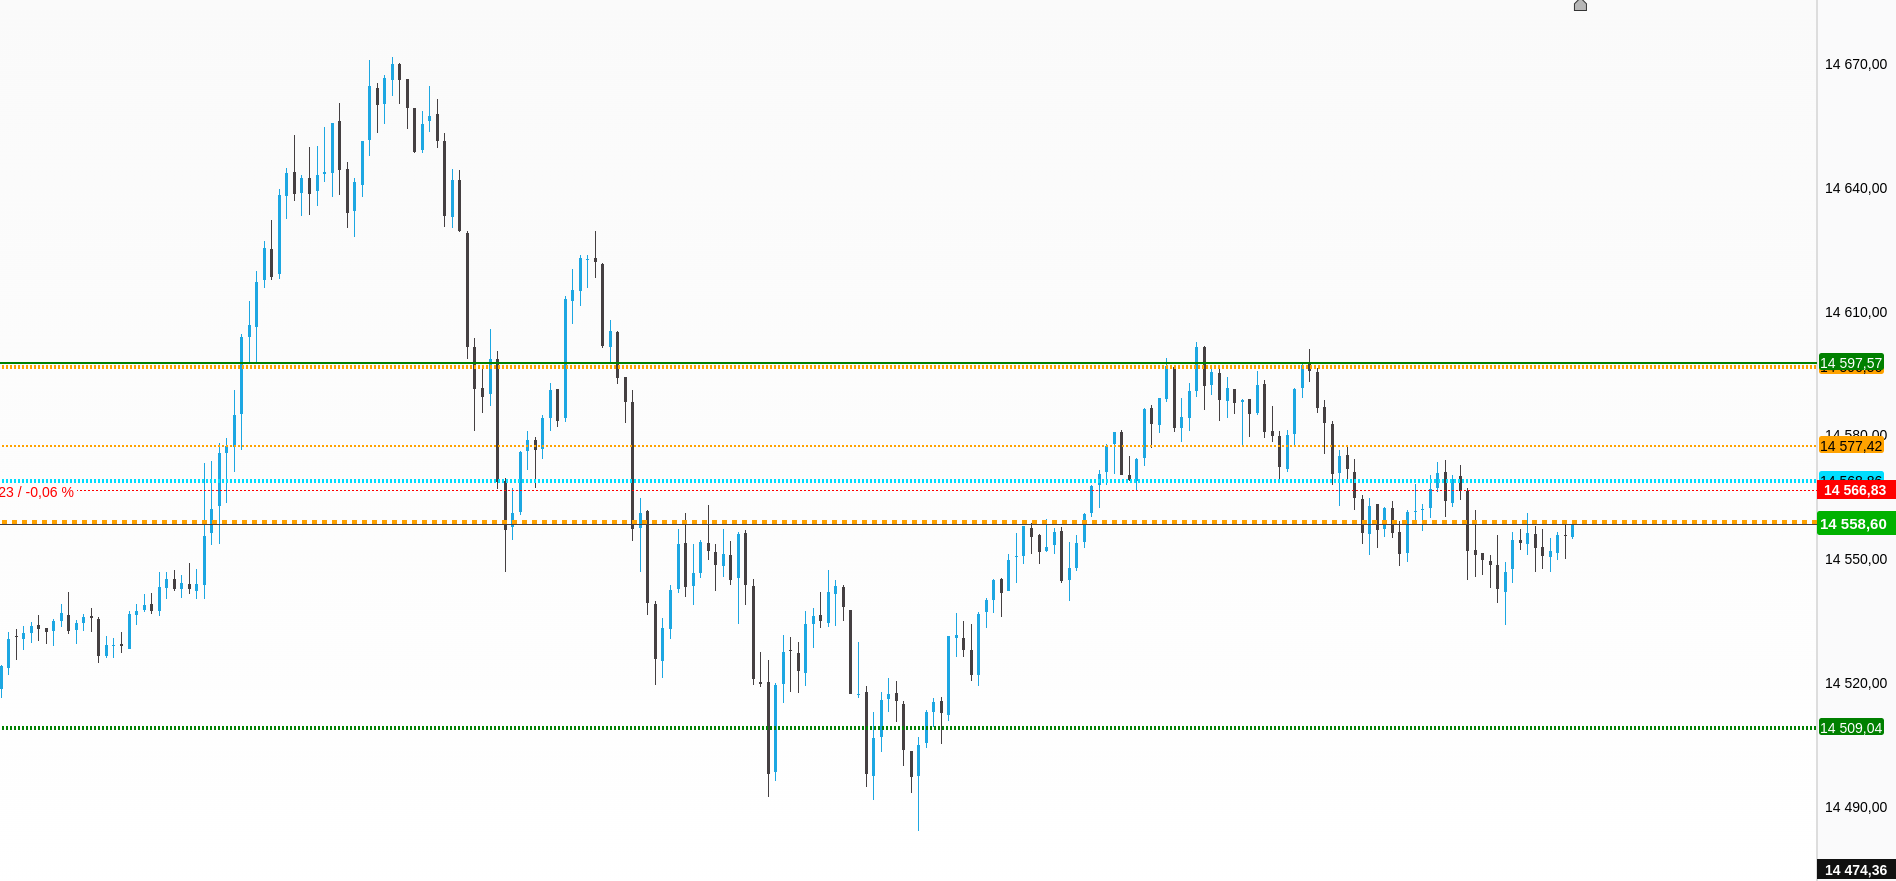
Task: Click the green 14 509,04 price label
Action: (x=1850, y=728)
